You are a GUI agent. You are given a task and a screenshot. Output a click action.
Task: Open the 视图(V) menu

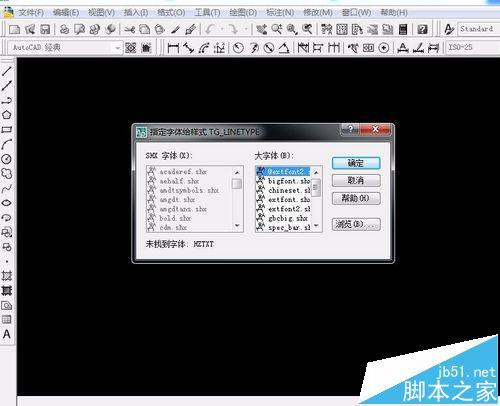tap(101, 13)
